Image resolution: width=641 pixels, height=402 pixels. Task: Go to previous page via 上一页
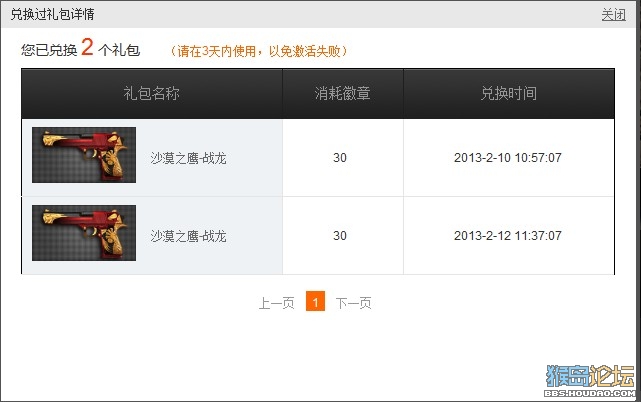coord(276,303)
